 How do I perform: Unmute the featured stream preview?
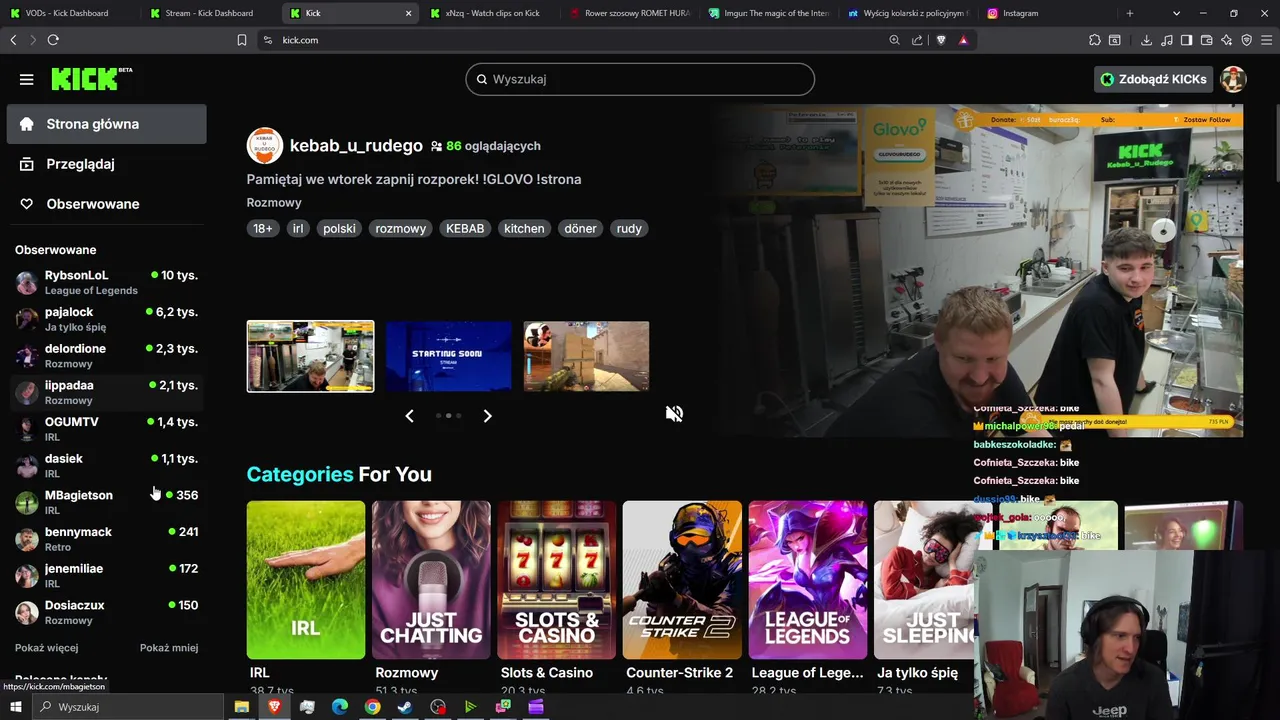pos(674,414)
